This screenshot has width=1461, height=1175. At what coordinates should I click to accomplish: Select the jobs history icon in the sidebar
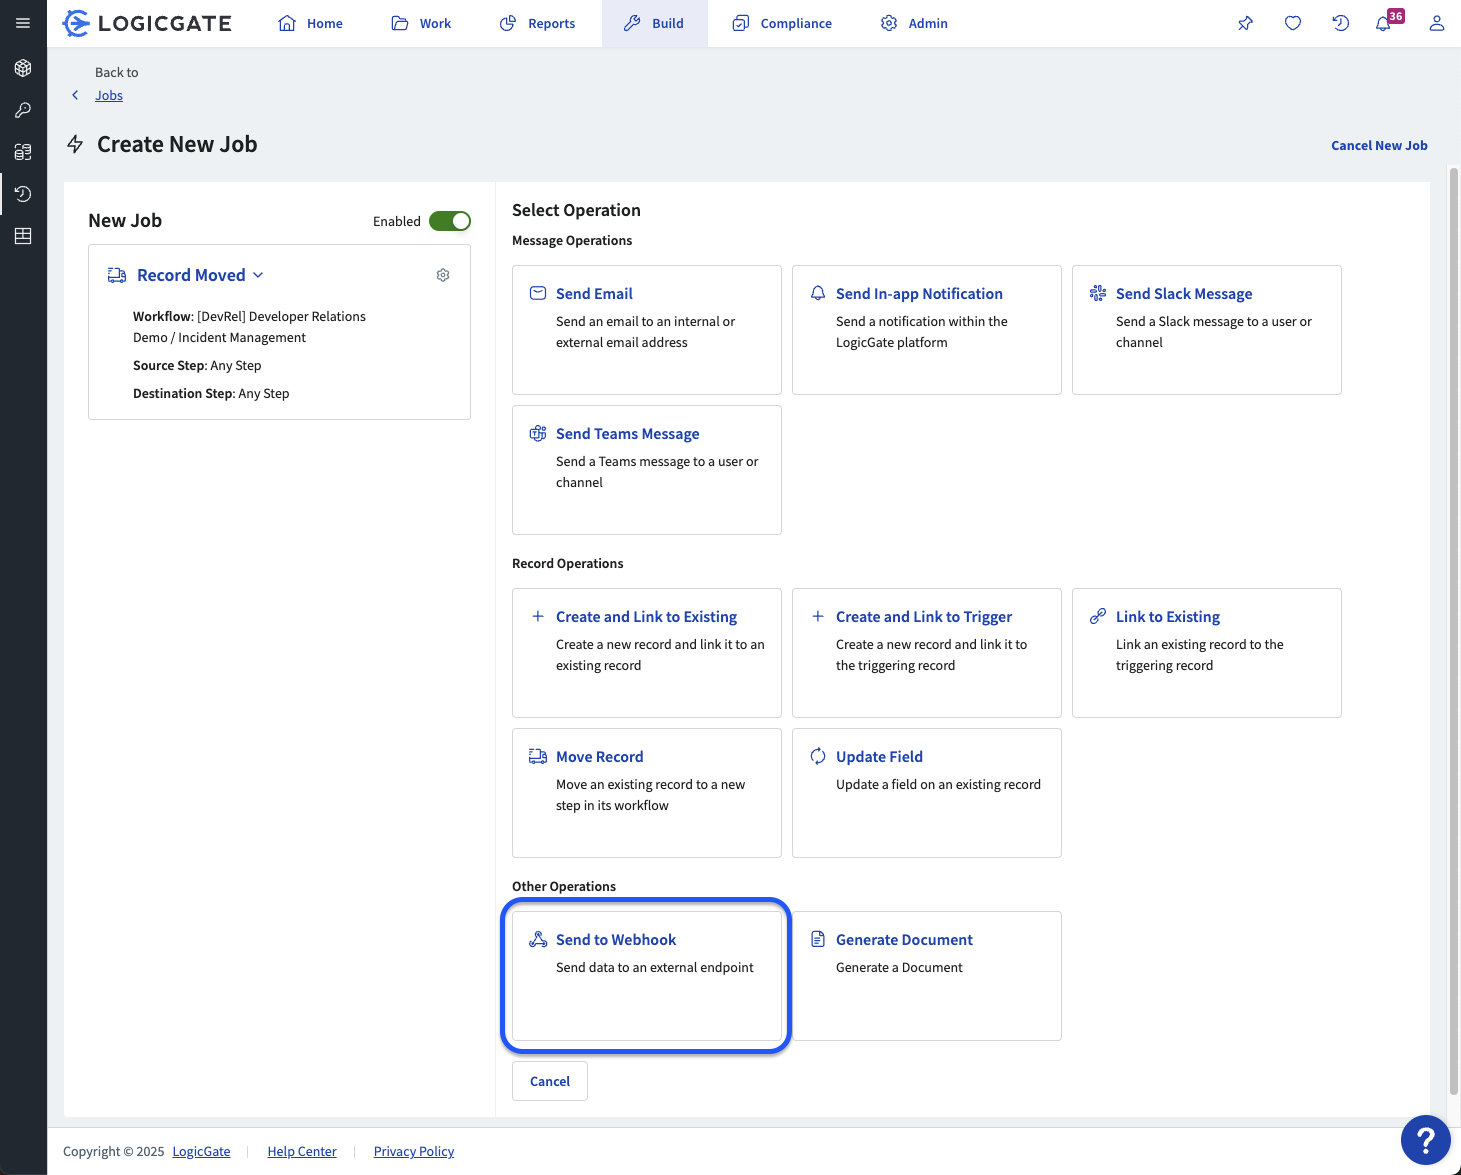[23, 194]
